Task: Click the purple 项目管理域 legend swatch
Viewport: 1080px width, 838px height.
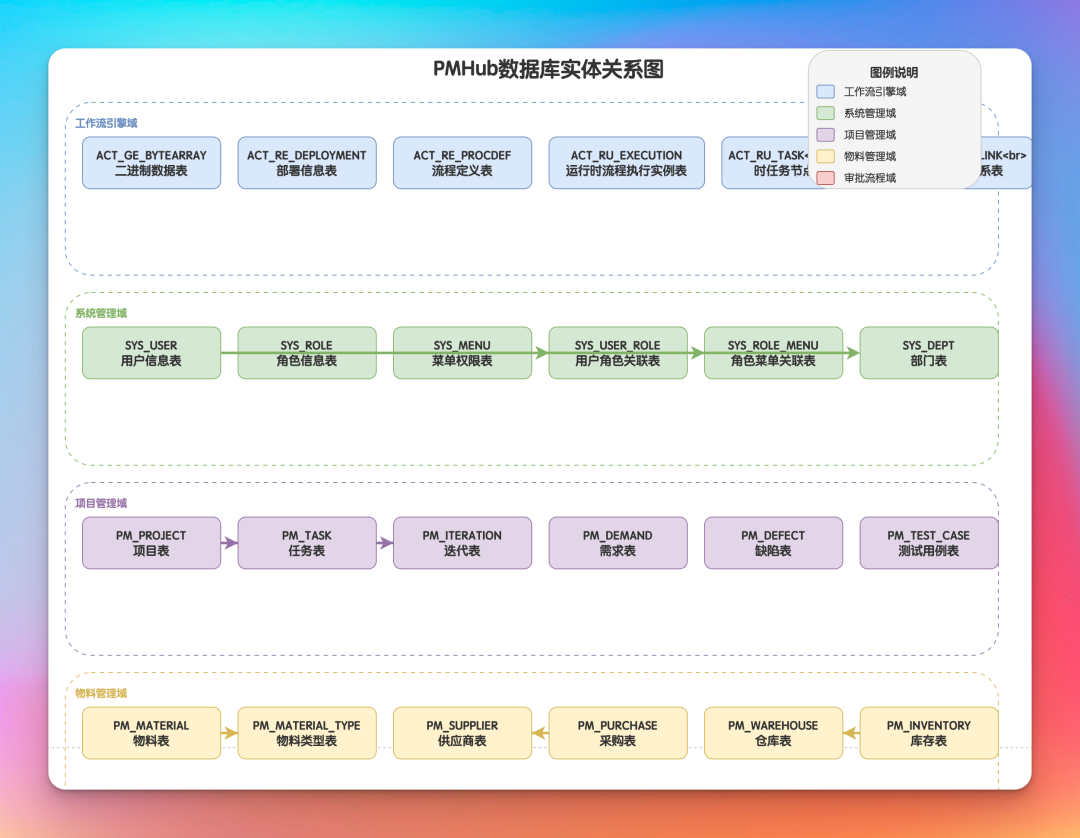Action: coord(825,134)
